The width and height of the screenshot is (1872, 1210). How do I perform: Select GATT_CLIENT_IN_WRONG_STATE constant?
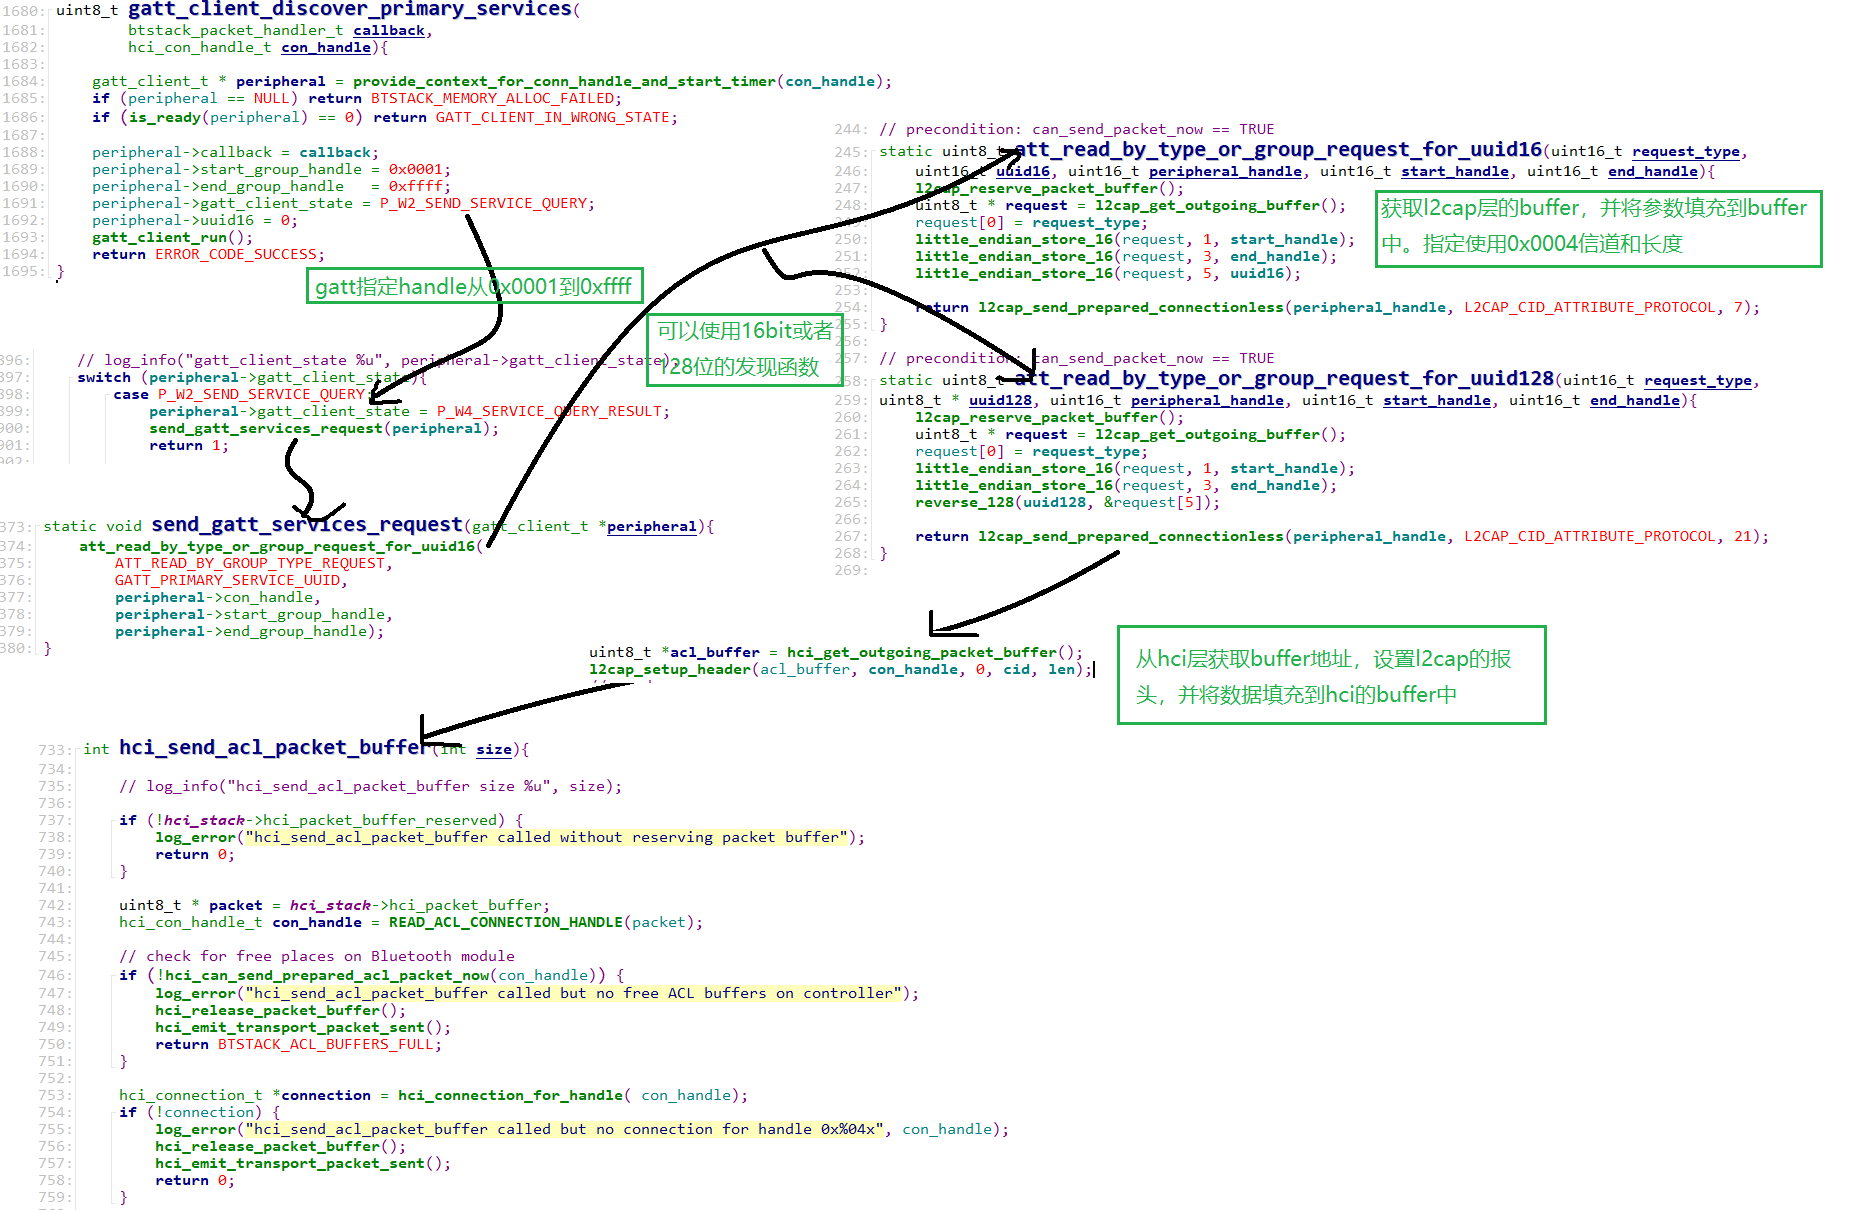pos(552,118)
